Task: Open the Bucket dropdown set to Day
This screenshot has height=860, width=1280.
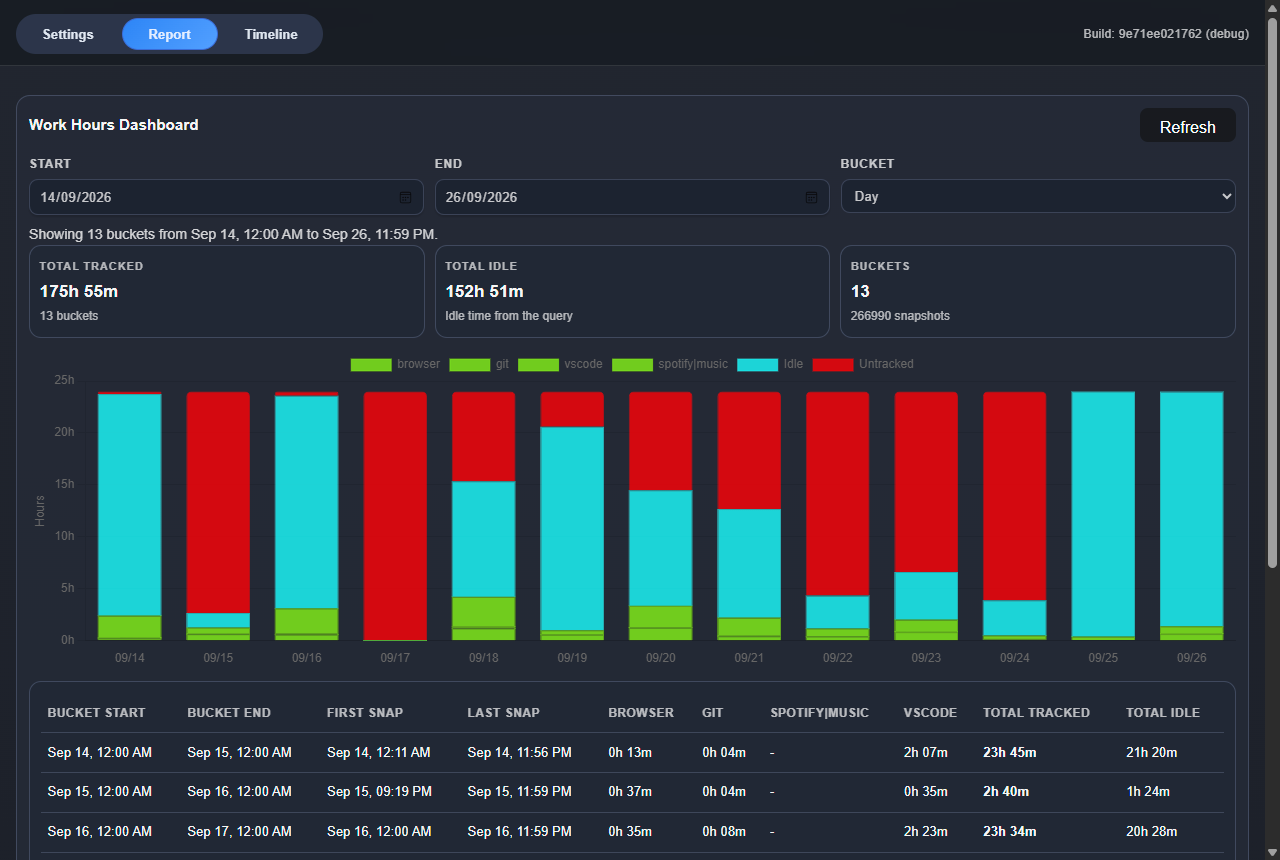Action: click(1038, 197)
